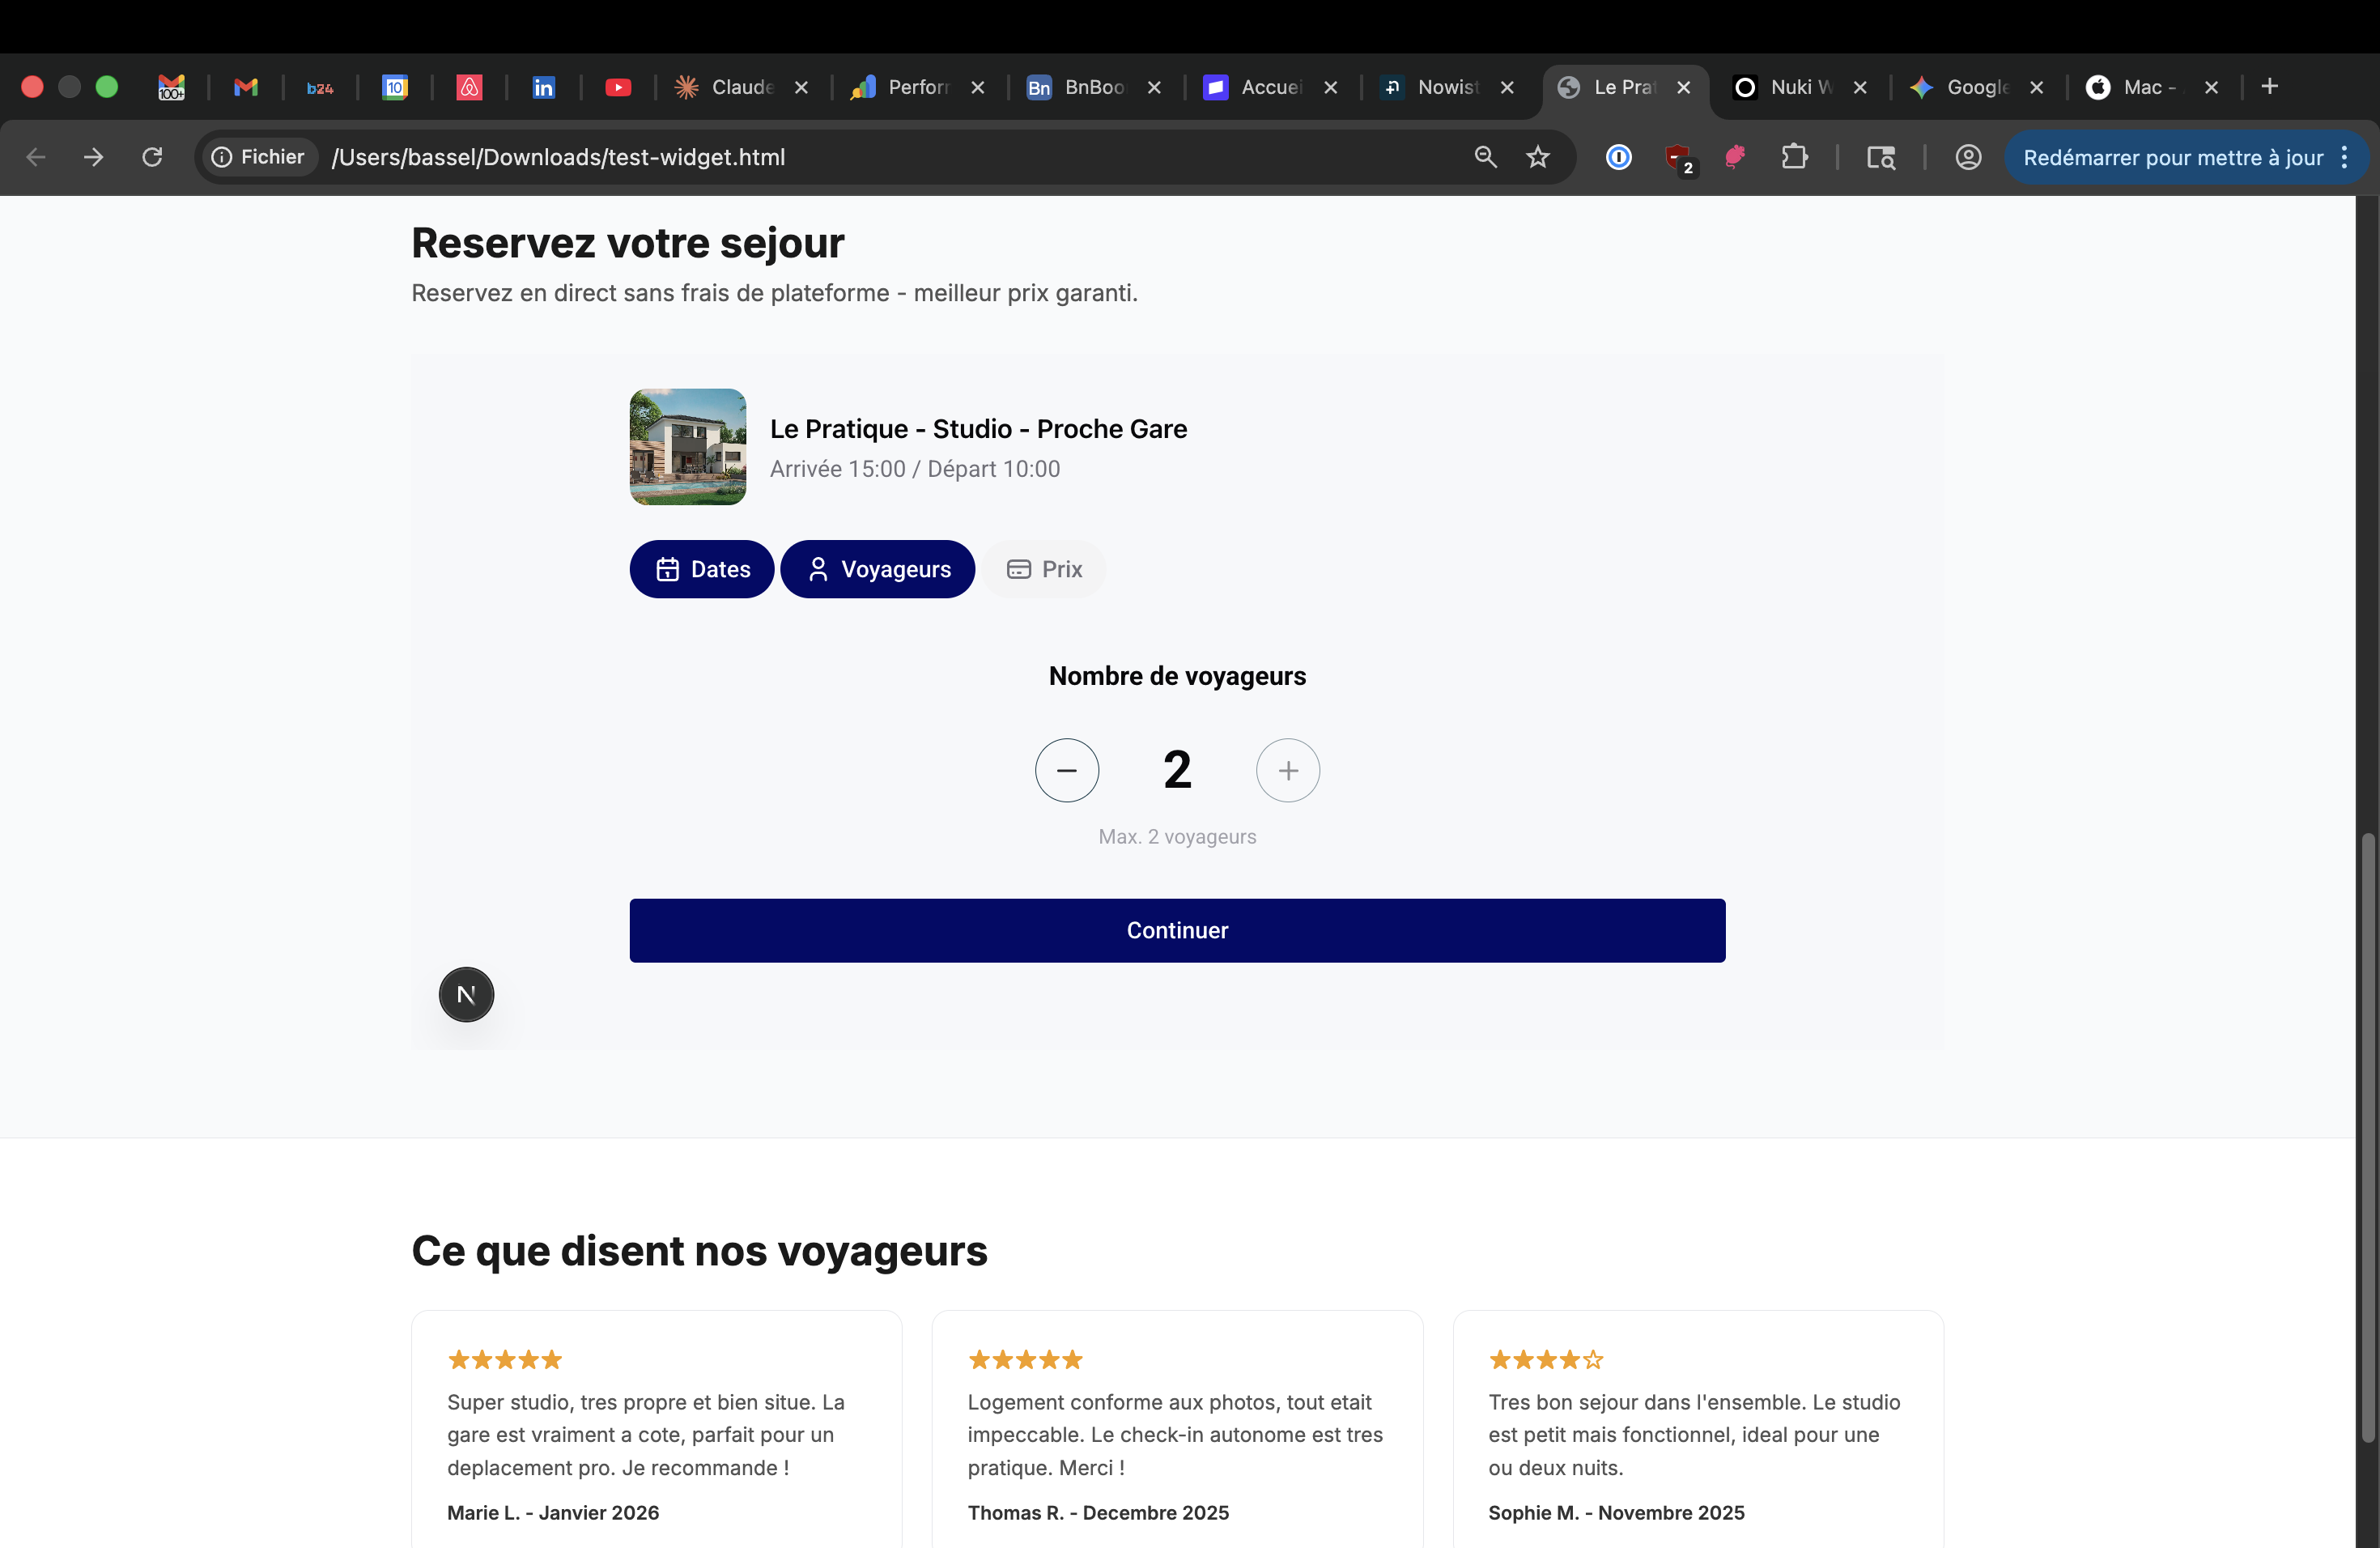
Task: Click the Reservez votre sejour heading
Action: click(628, 243)
